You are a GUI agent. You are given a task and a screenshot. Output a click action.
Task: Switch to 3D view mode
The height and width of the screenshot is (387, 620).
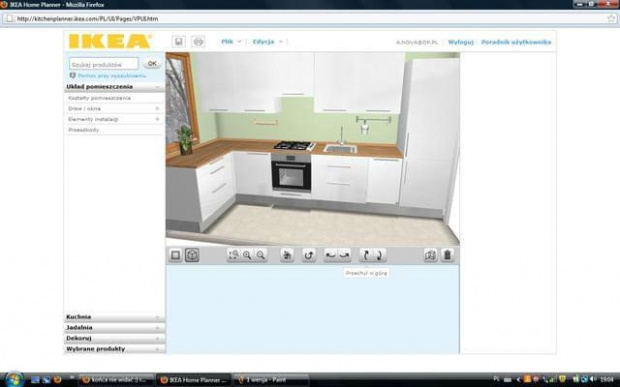pyautogui.click(x=192, y=255)
